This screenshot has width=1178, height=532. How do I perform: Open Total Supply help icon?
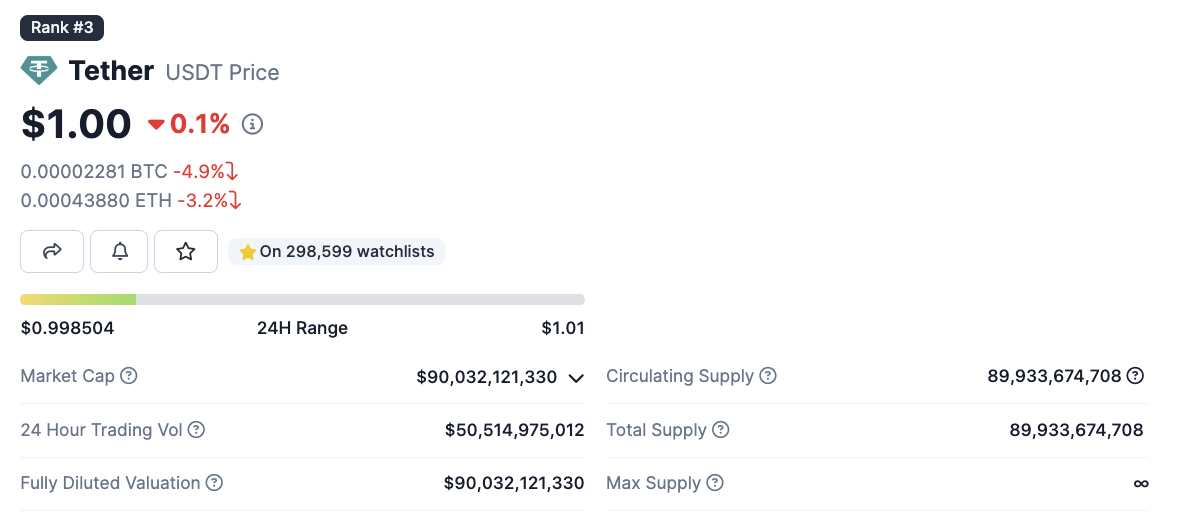[720, 430]
